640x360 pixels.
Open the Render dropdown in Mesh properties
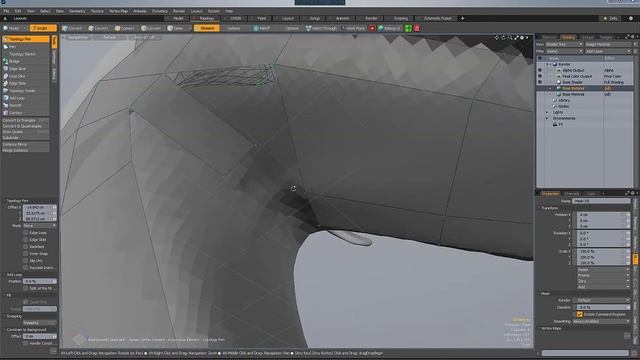point(601,300)
